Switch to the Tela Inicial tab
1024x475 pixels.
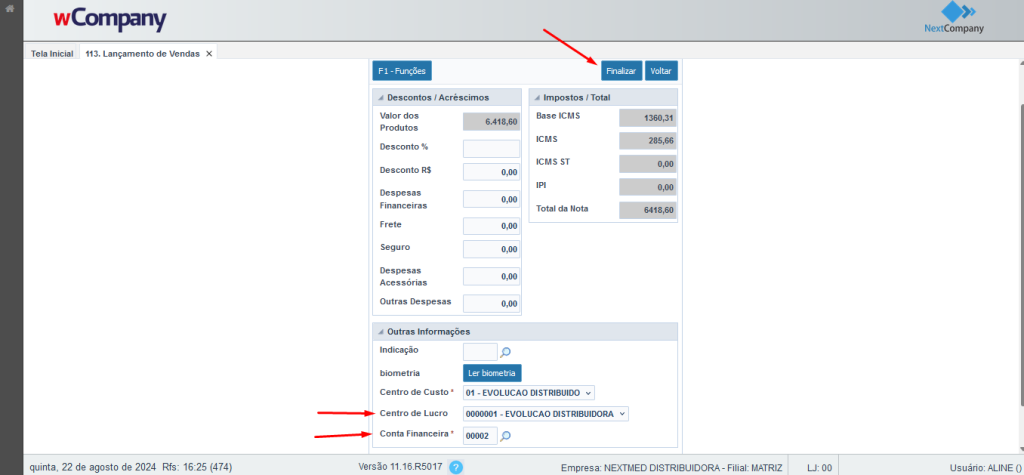(52, 53)
